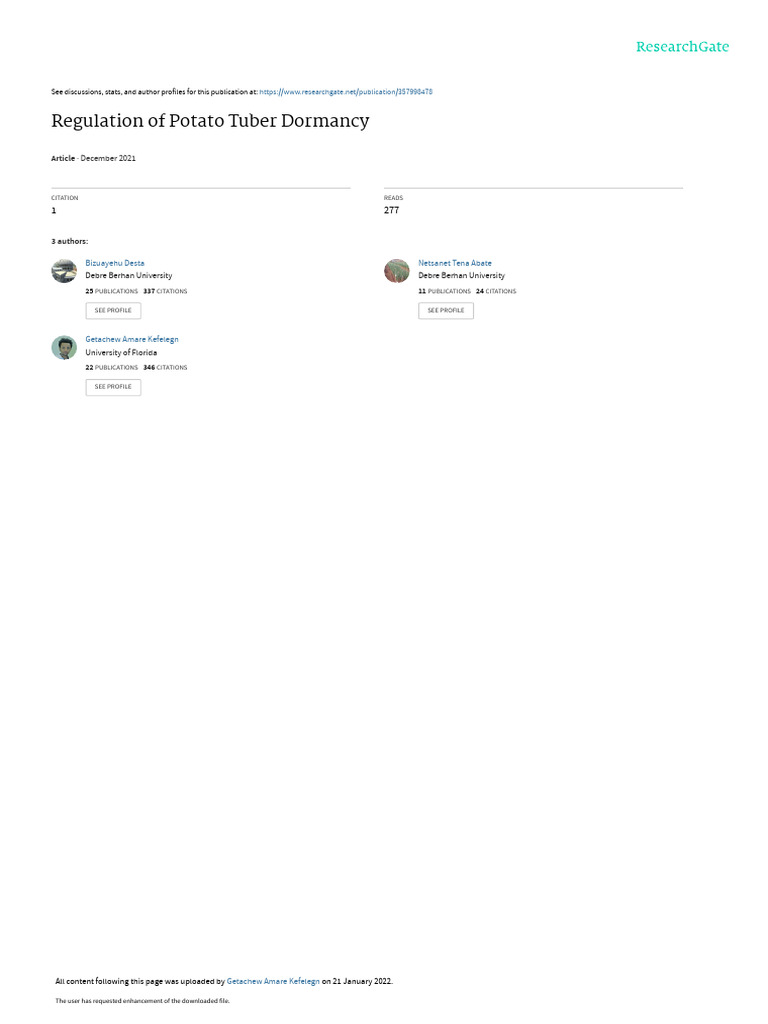Click Debre Berhan University under Bizuayehu Desta

click(129, 276)
